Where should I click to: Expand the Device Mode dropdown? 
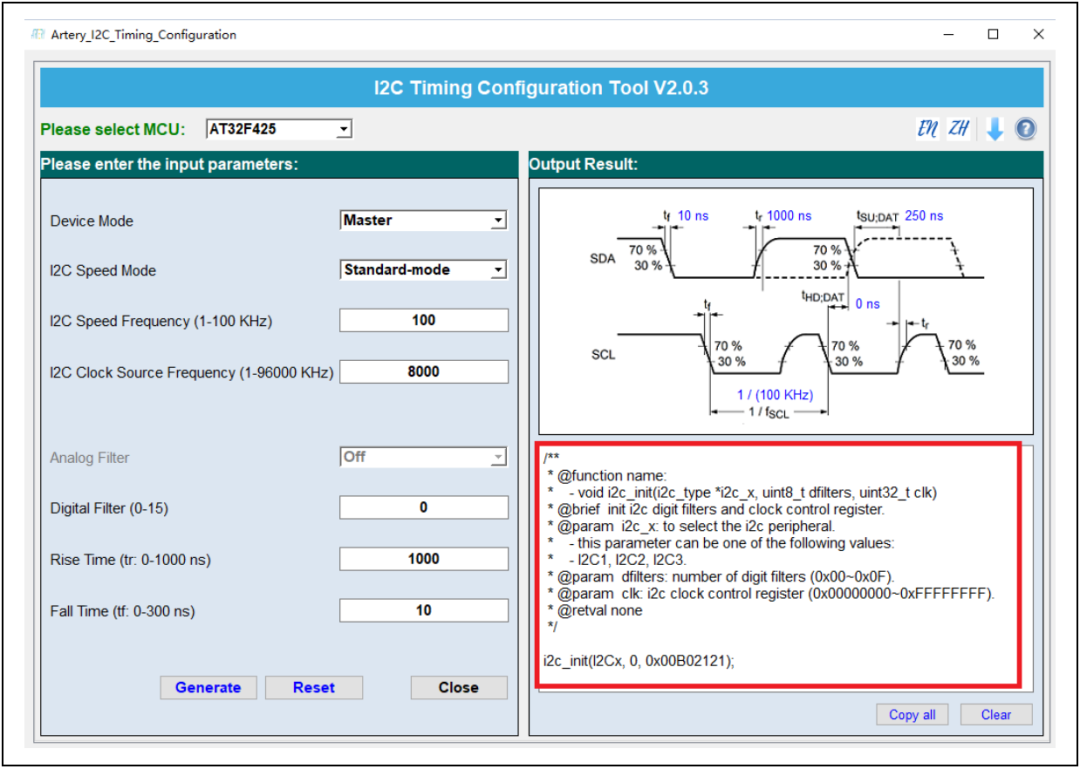tap(423, 221)
